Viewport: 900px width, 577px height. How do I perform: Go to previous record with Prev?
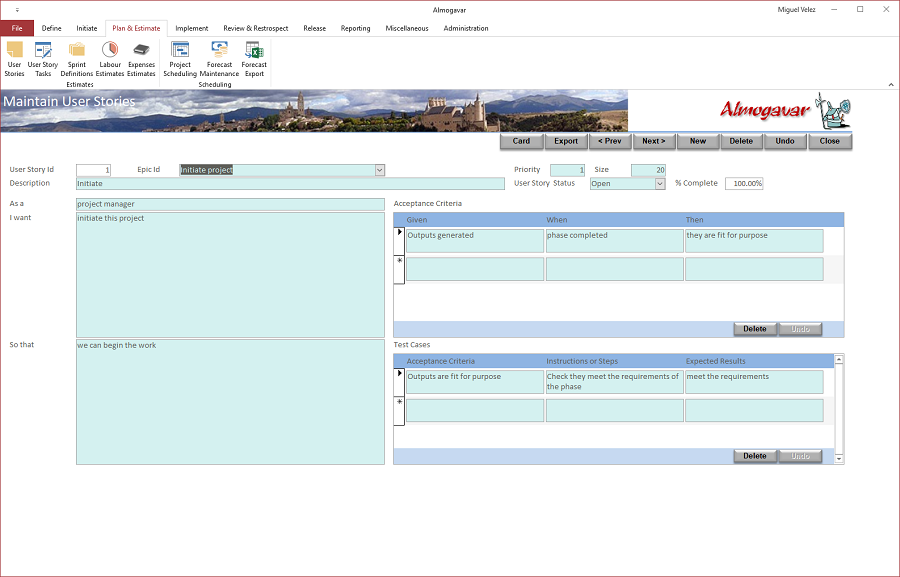pos(610,141)
